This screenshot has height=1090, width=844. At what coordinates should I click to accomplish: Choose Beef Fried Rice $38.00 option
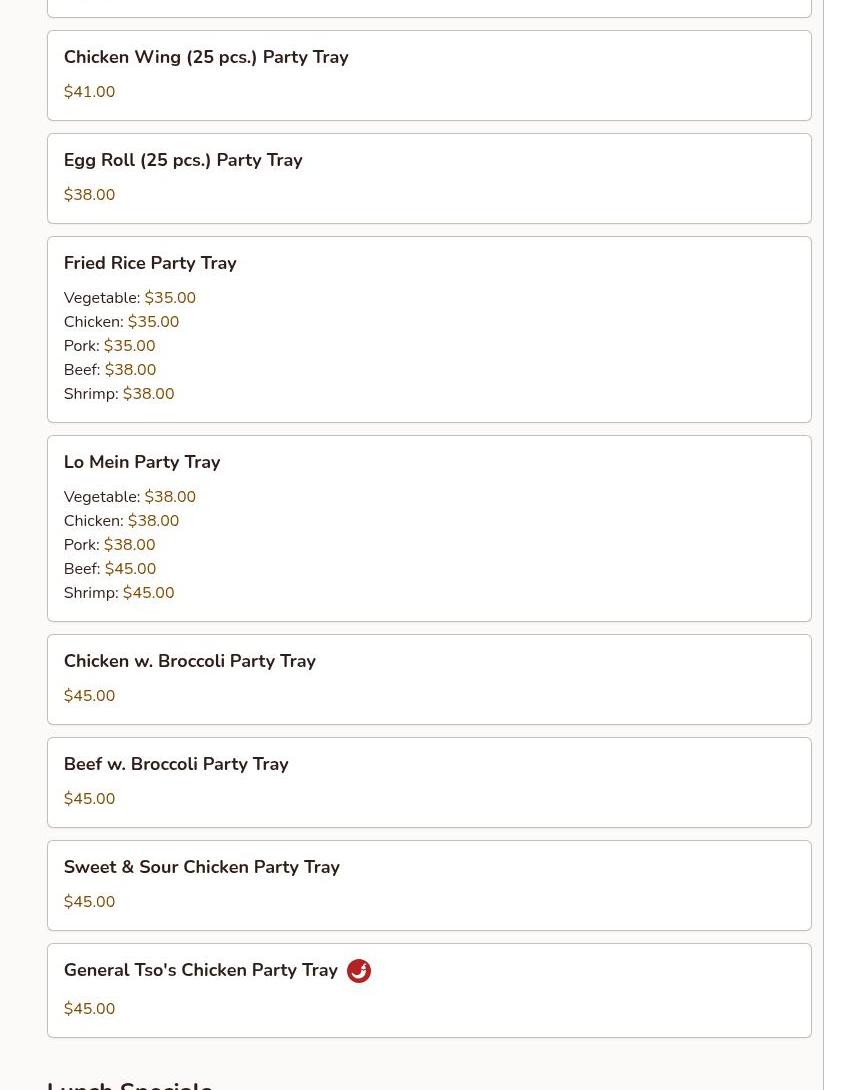coord(110,370)
